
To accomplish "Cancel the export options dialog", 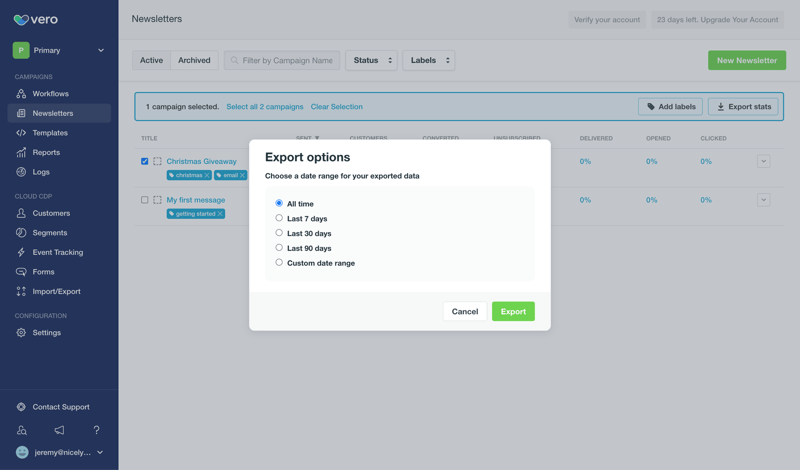I will [464, 311].
